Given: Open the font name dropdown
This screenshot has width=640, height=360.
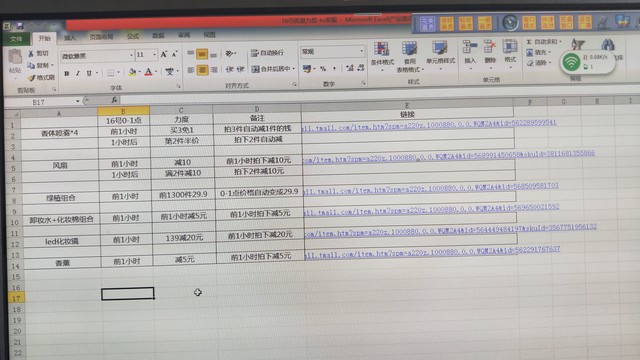Looking at the screenshot, I should pos(131,55).
